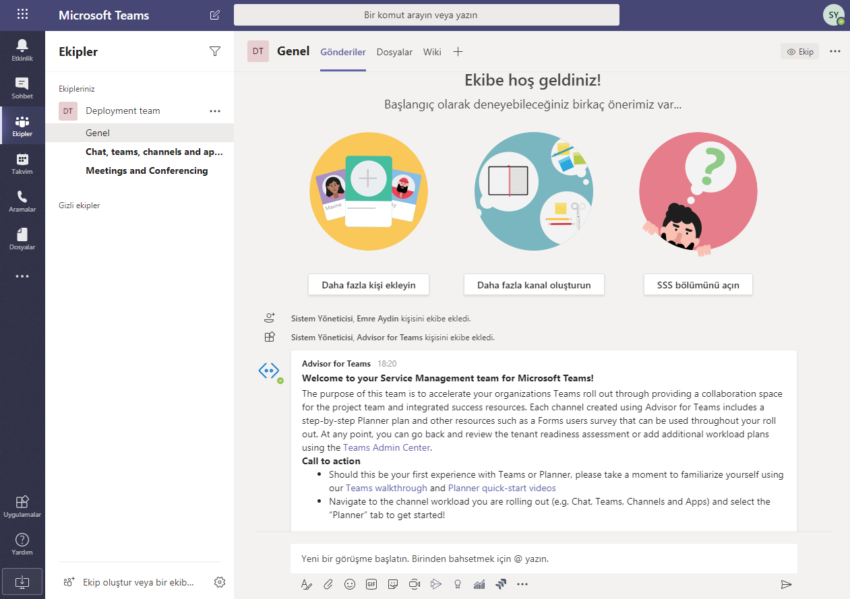
Task: Expand the sidebar more apps ellipsis
Action: [22, 276]
